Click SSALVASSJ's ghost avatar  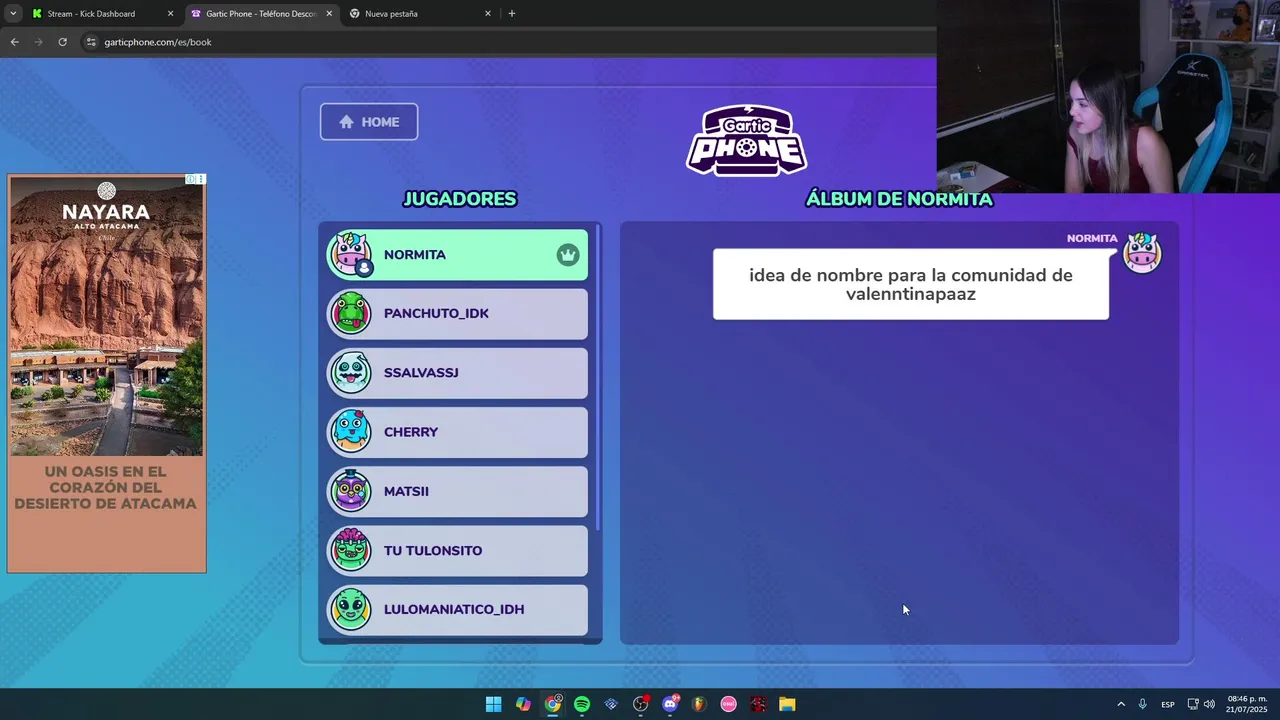click(351, 373)
